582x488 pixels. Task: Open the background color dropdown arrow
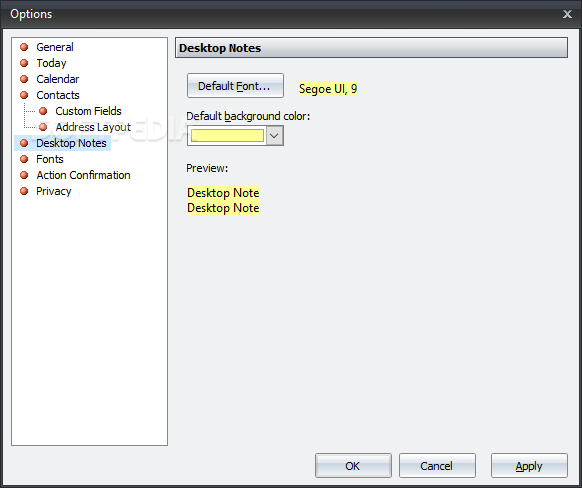[274, 135]
